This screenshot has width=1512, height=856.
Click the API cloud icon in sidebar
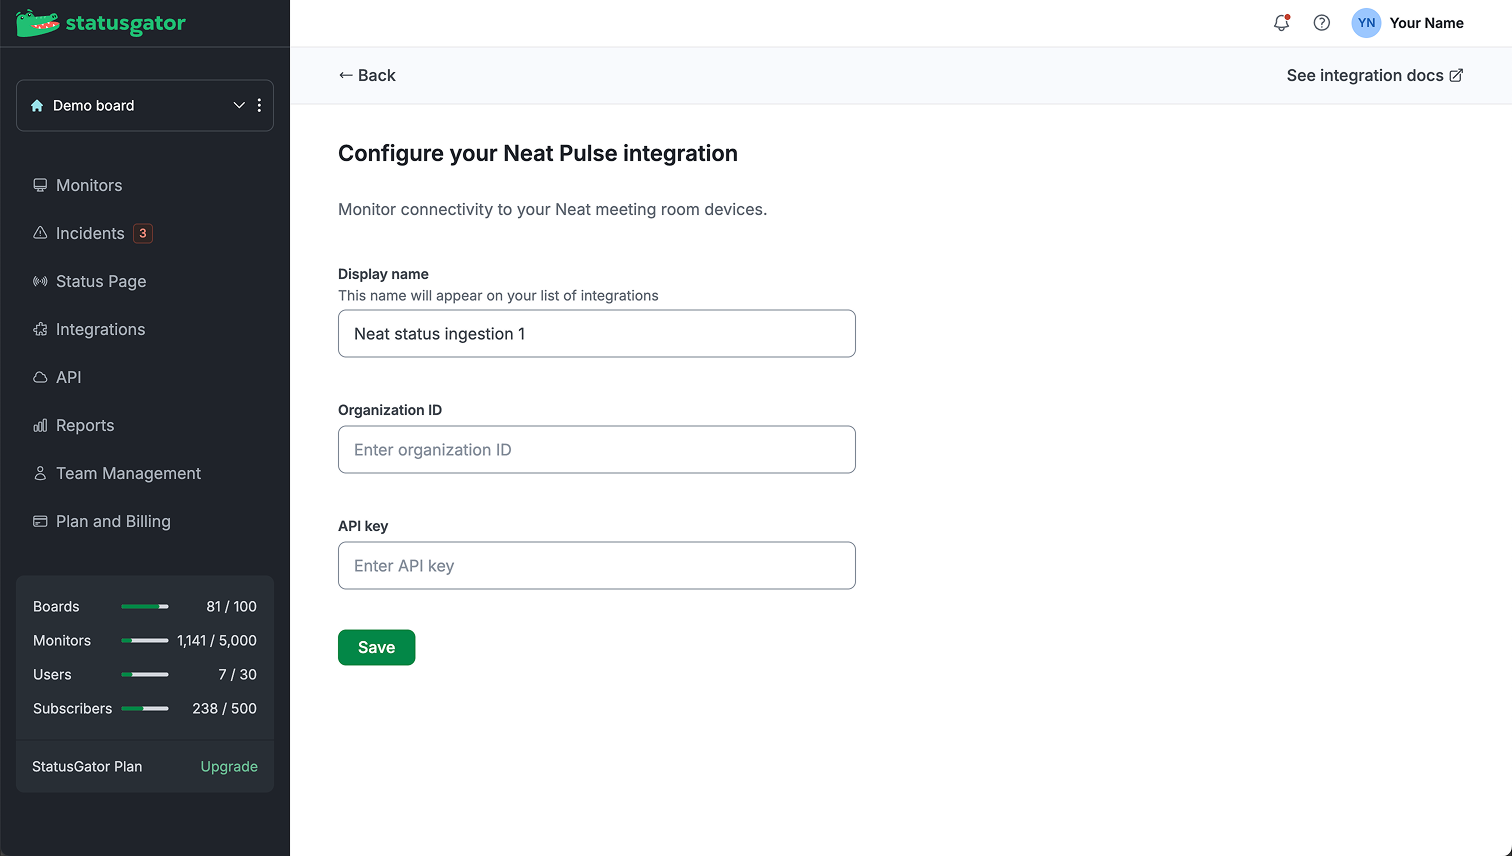click(x=40, y=377)
